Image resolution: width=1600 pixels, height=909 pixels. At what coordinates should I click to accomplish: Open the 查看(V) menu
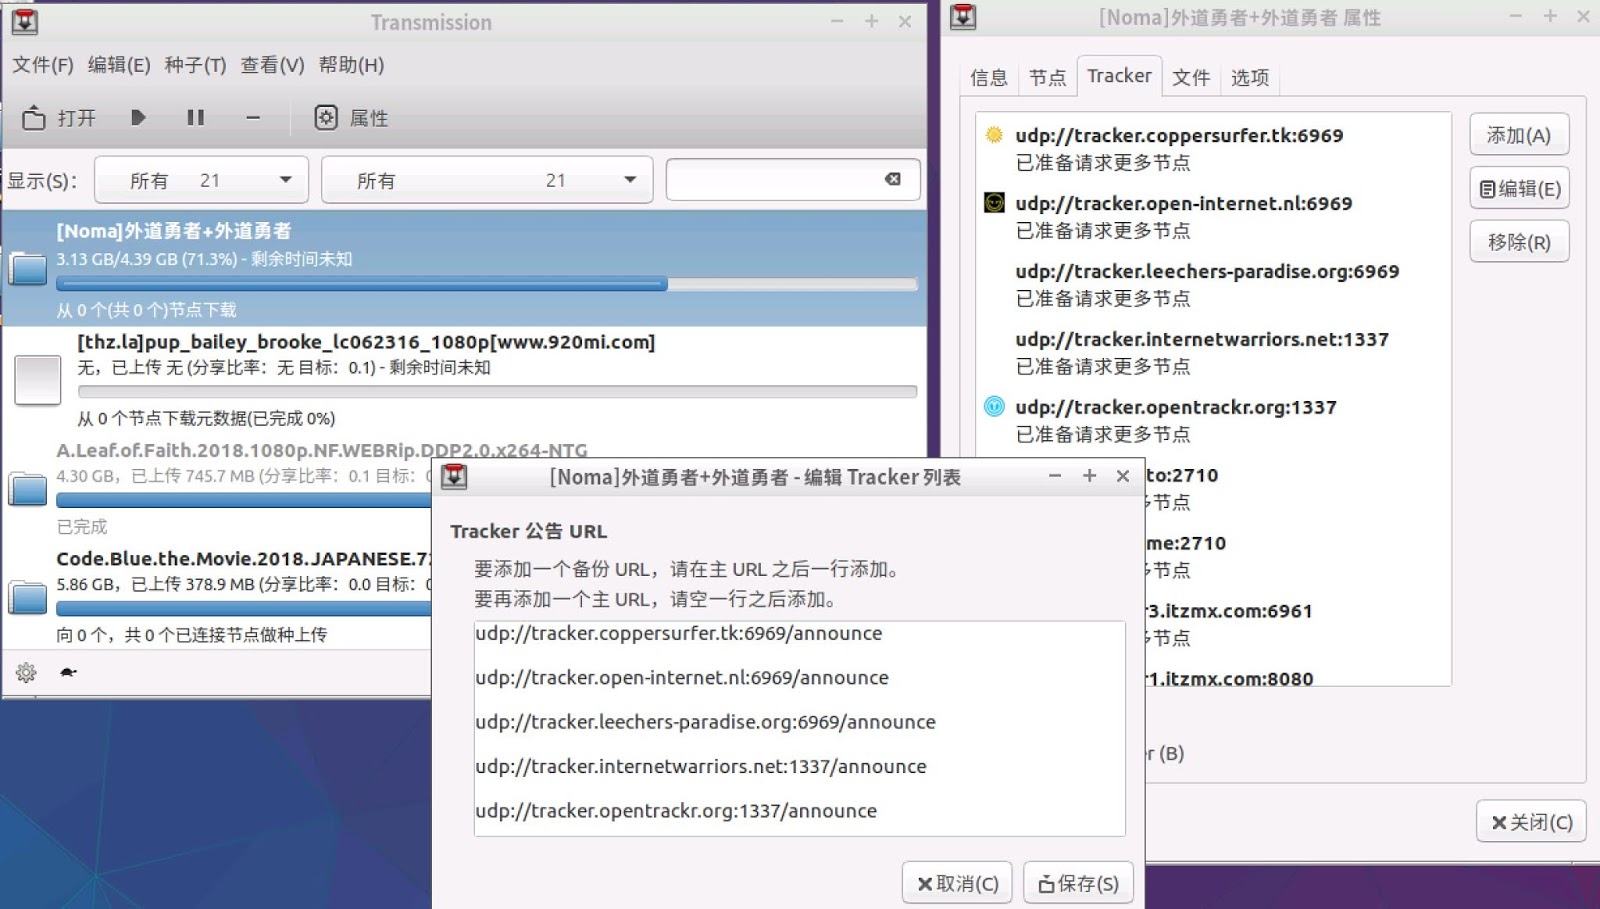click(x=272, y=65)
